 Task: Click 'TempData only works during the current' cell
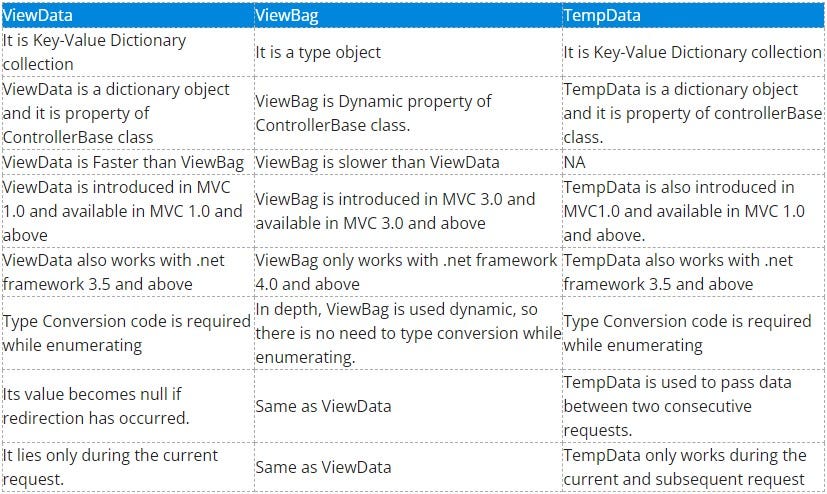tap(693, 467)
